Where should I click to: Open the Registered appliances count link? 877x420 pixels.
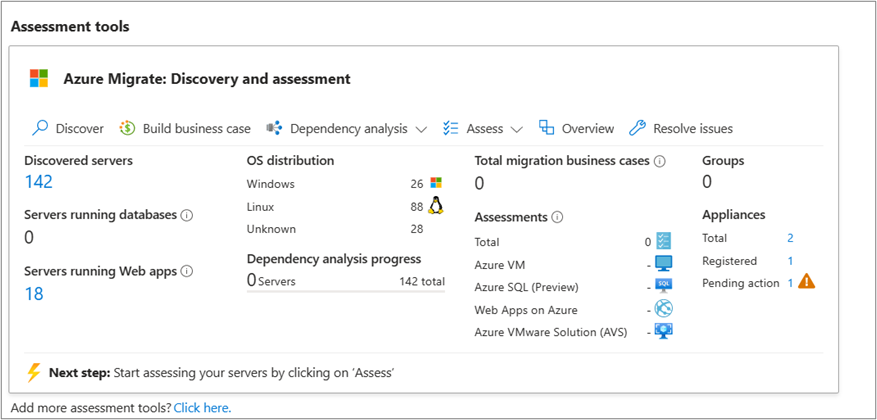(x=790, y=261)
